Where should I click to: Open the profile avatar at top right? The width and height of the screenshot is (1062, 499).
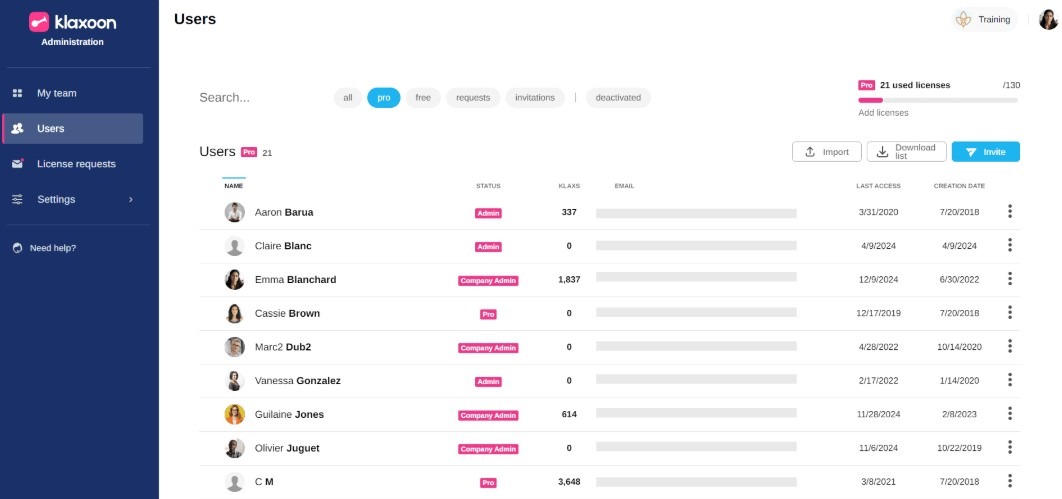pos(1048,19)
